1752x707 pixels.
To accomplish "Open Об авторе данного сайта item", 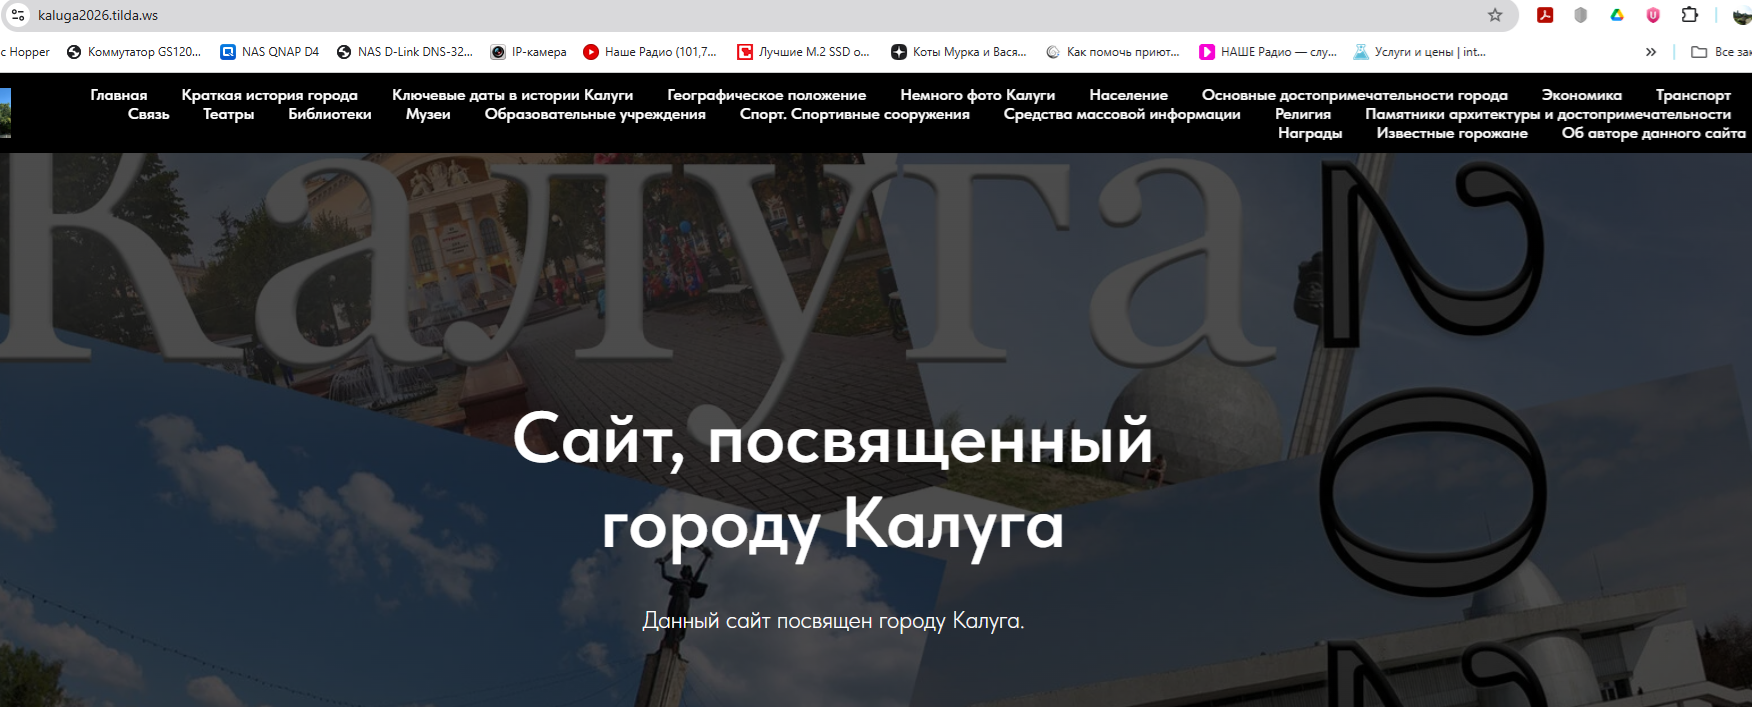I will pyautogui.click(x=1654, y=133).
